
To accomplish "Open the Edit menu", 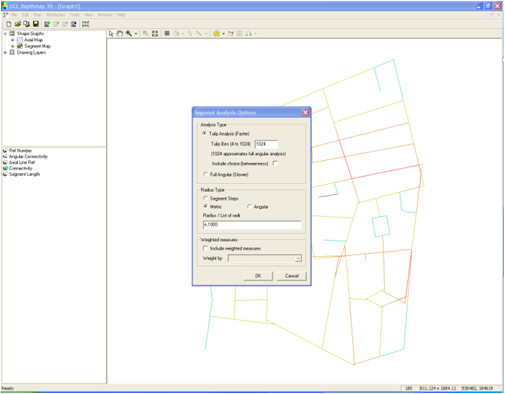I will (x=25, y=15).
